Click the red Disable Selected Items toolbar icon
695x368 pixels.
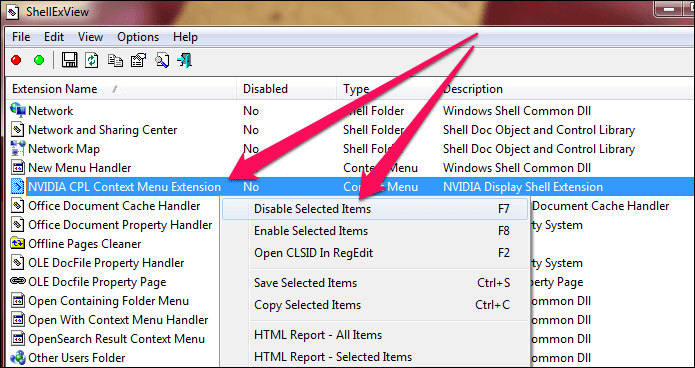[x=16, y=60]
